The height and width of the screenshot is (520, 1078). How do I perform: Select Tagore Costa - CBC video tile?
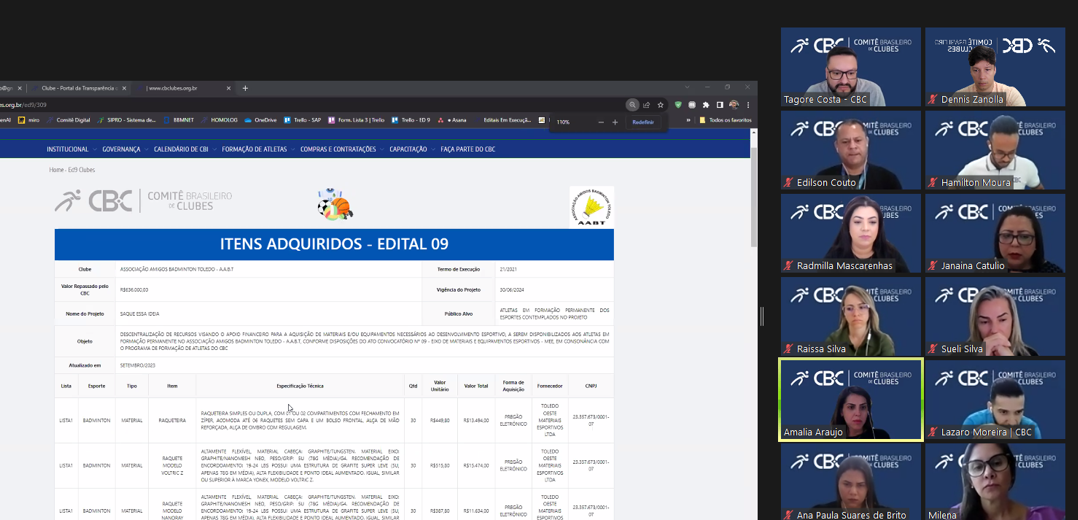(x=850, y=67)
